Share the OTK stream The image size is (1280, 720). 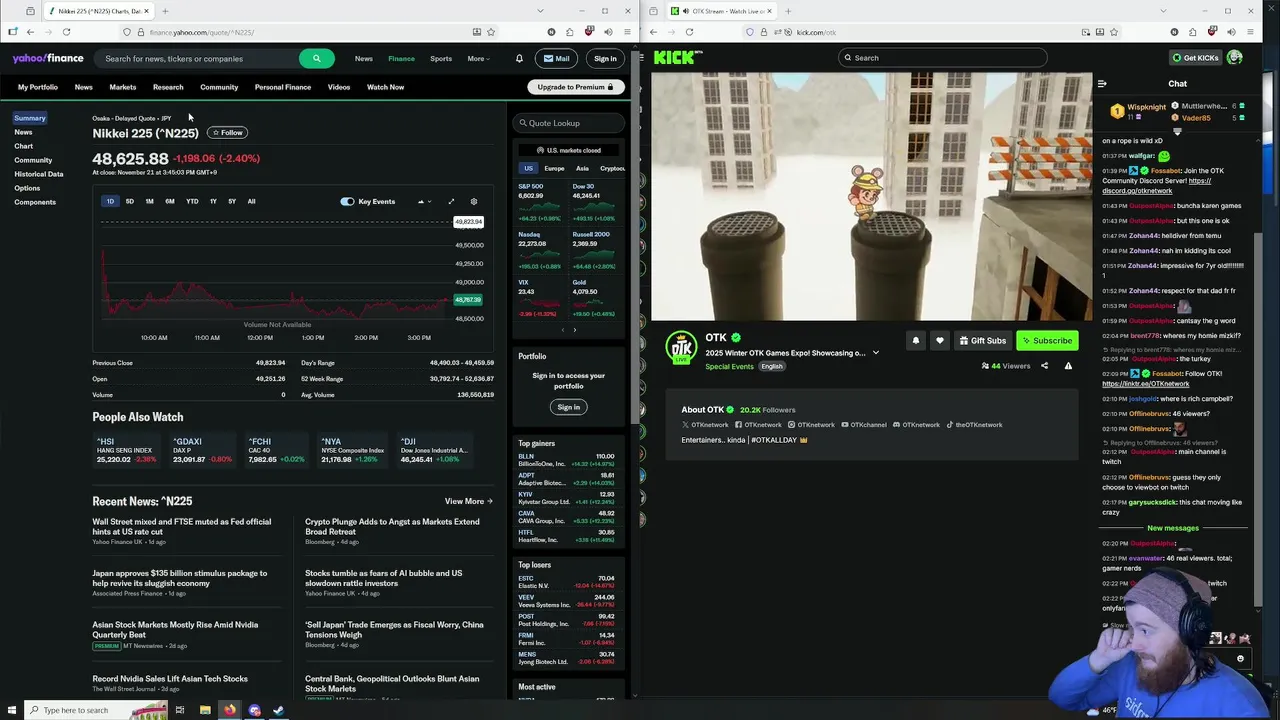[1044, 366]
